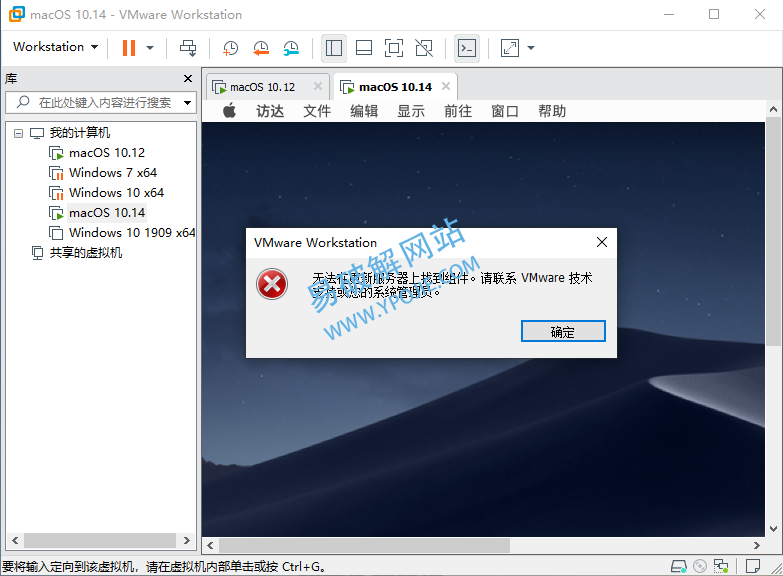Viewport: 783px width, 576px height.
Task: Click the CD/DVD drive status bar icon
Action: [x=700, y=567]
